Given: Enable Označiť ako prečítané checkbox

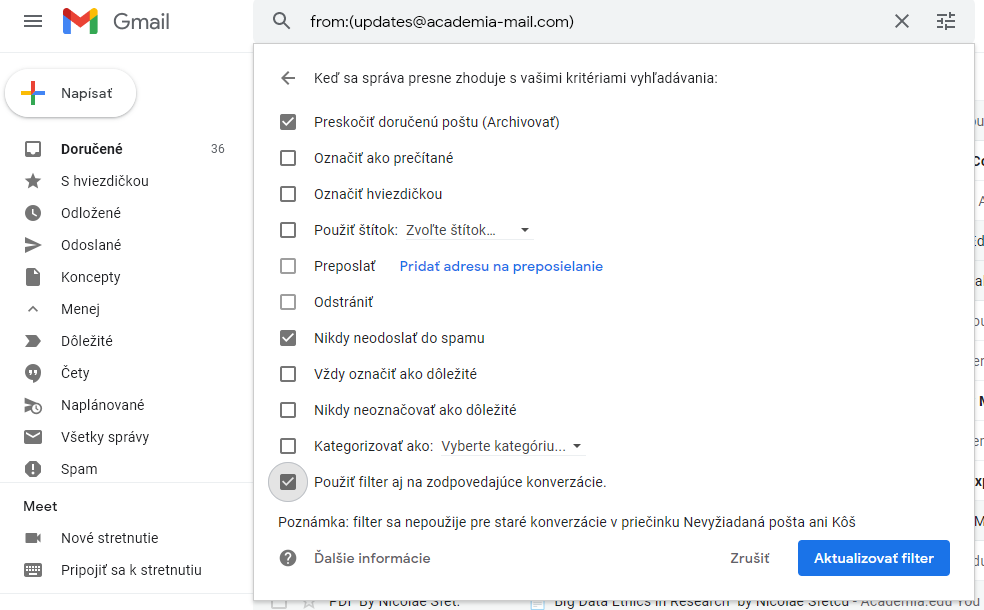Looking at the screenshot, I should [288, 158].
